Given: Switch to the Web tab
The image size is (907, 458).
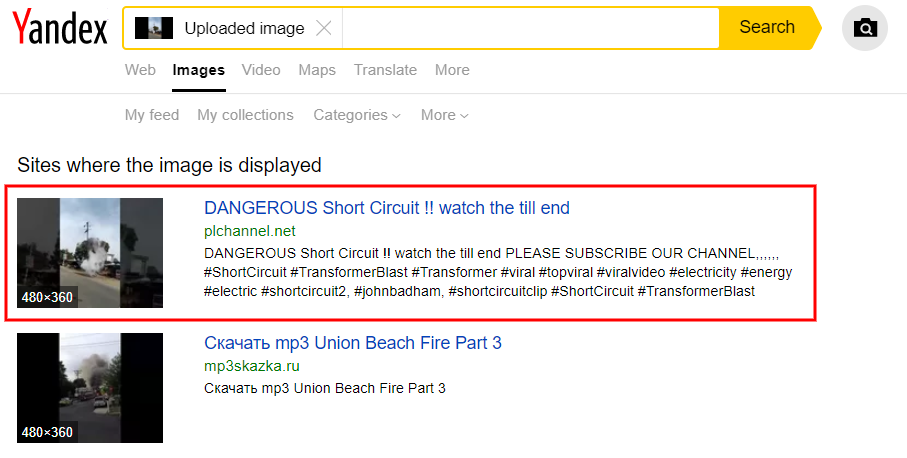Looking at the screenshot, I should click(140, 70).
